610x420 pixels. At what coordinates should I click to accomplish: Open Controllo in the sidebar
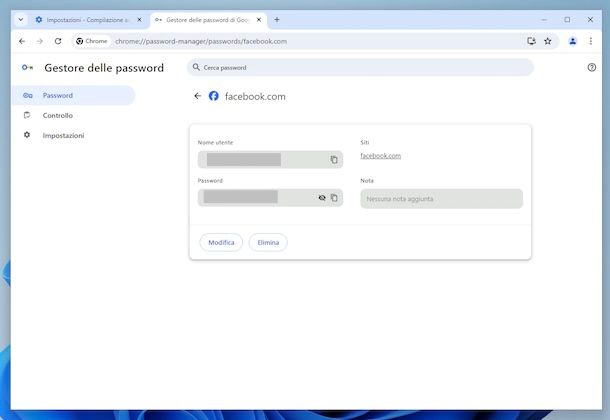click(58, 116)
